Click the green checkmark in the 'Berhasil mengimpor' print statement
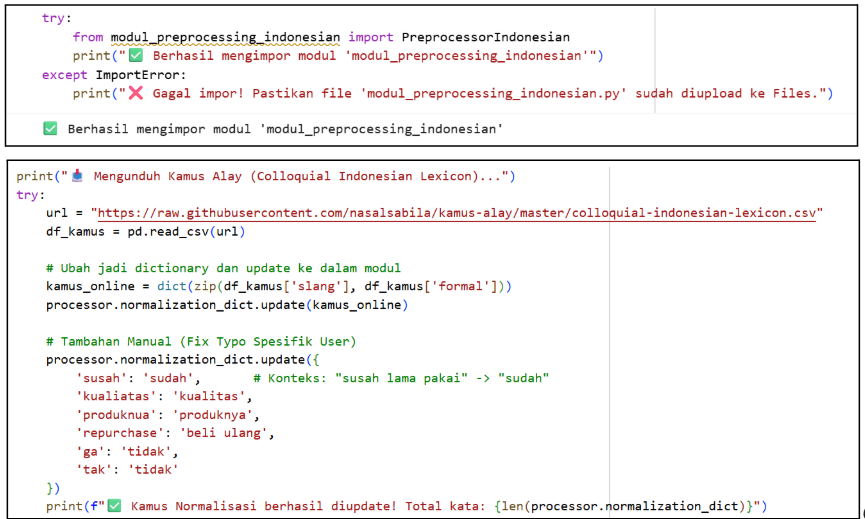The width and height of the screenshot is (865, 519). pos(136,55)
